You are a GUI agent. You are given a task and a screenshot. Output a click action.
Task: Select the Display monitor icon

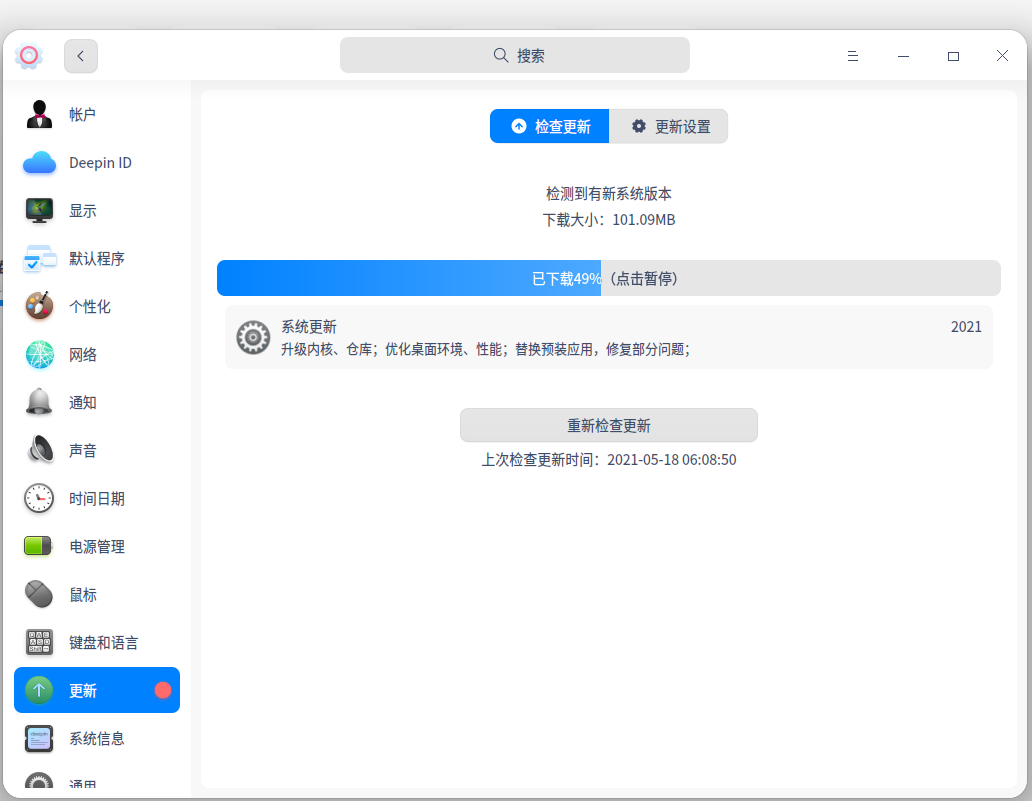[x=39, y=211]
